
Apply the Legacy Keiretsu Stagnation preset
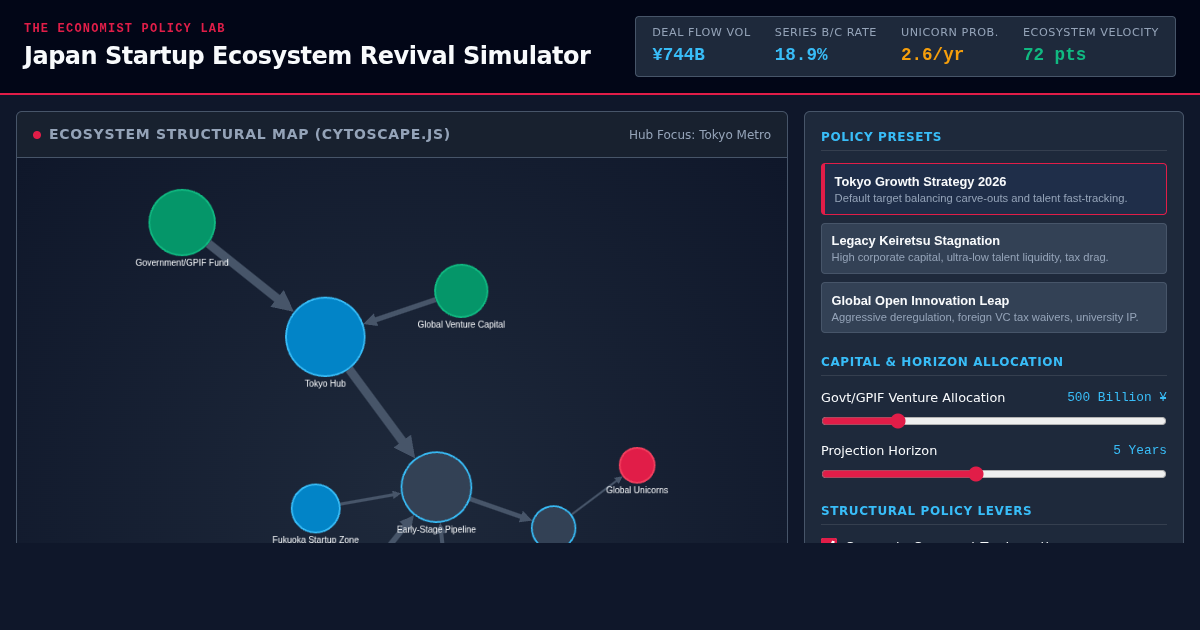[x=994, y=248]
